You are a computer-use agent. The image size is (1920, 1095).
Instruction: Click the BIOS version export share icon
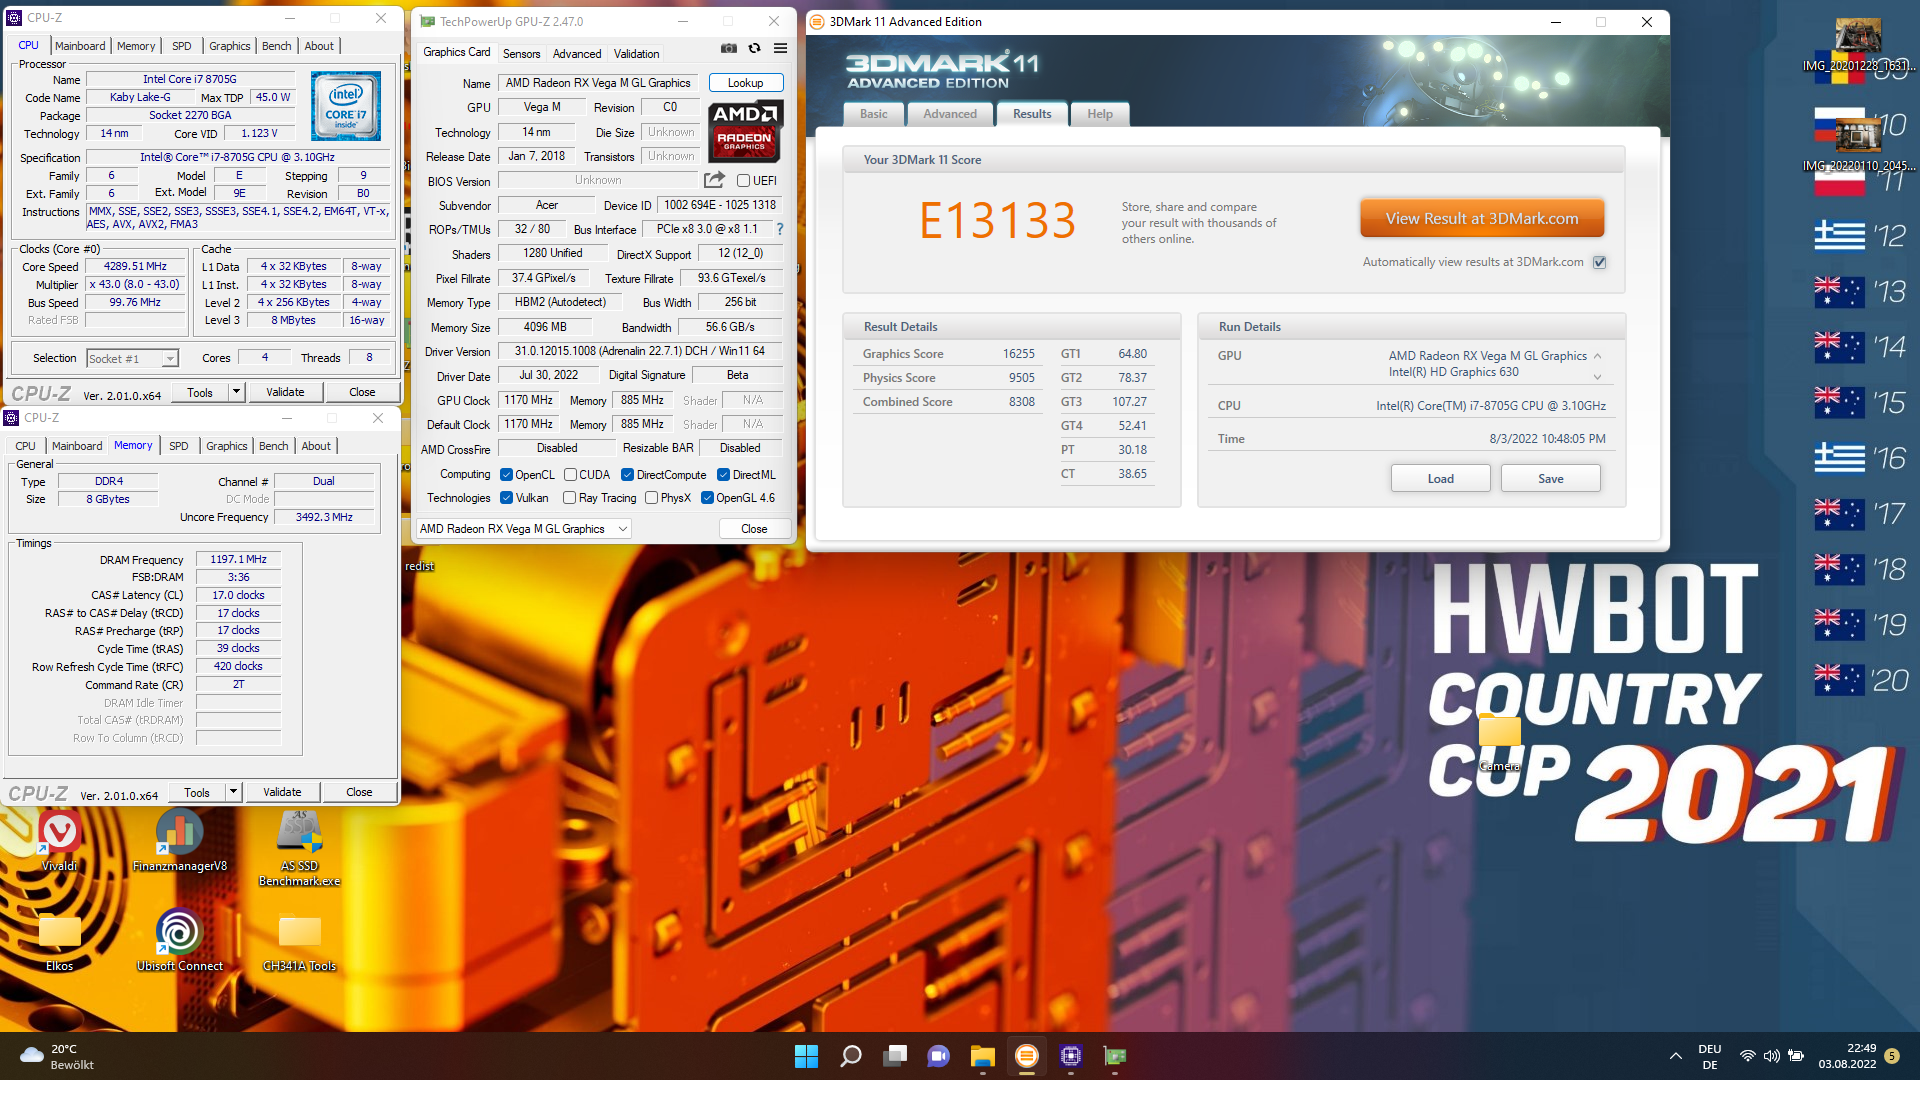pos(714,180)
